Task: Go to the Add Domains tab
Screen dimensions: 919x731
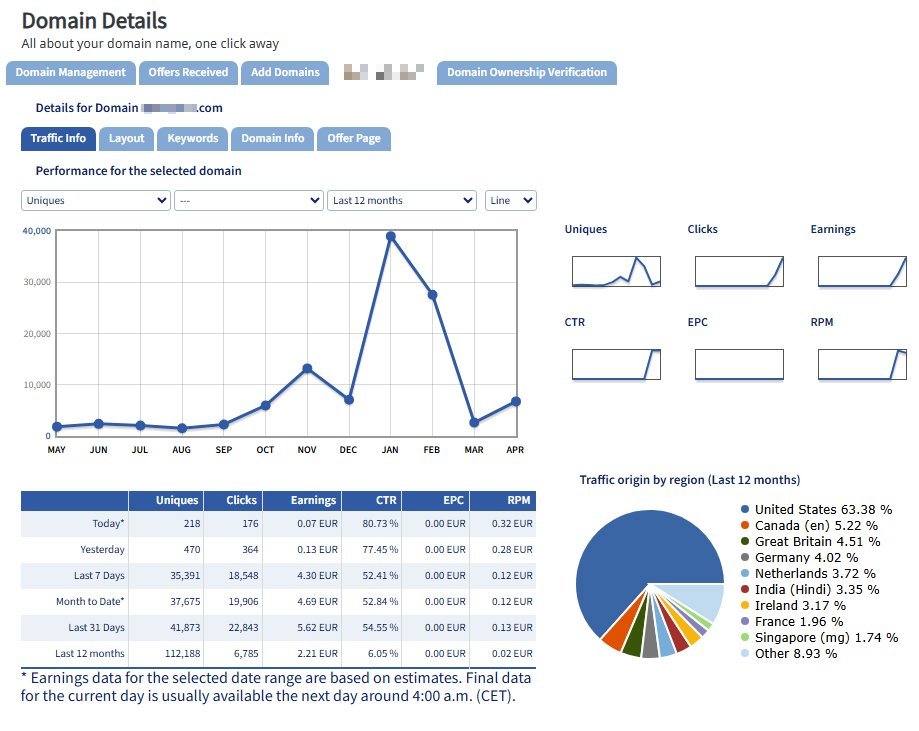Action: point(285,73)
